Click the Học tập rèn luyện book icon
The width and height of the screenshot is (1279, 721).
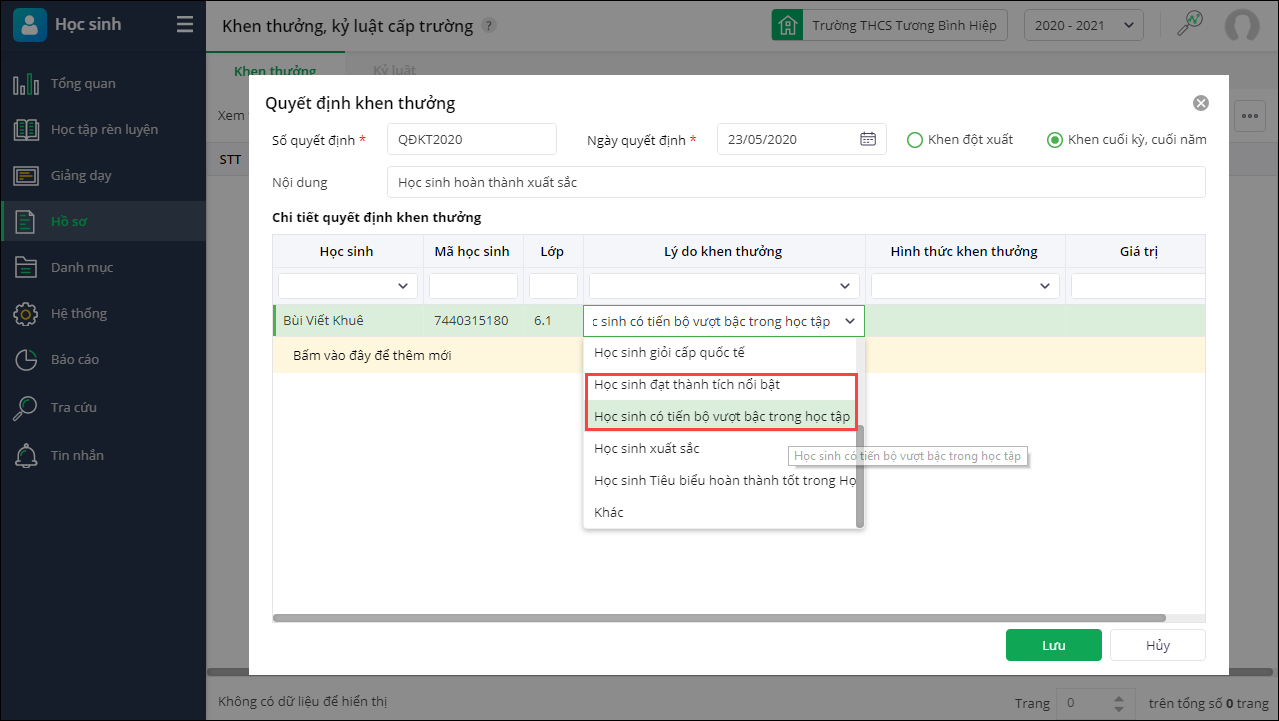[26, 130]
